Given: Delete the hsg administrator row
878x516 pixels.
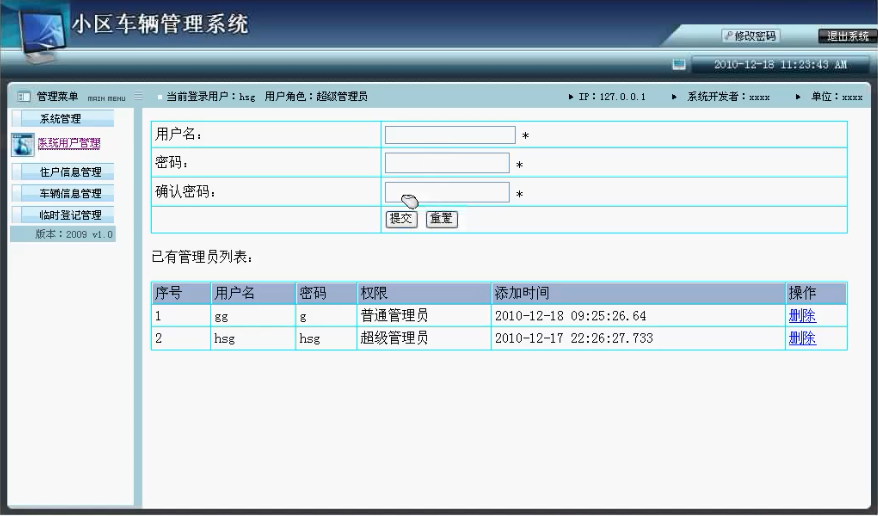Looking at the screenshot, I should [x=802, y=338].
